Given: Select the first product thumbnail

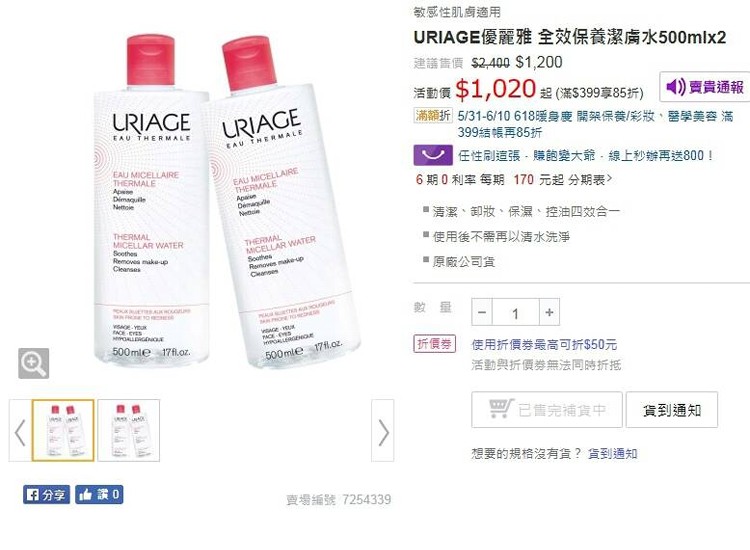Looking at the screenshot, I should point(63,430).
